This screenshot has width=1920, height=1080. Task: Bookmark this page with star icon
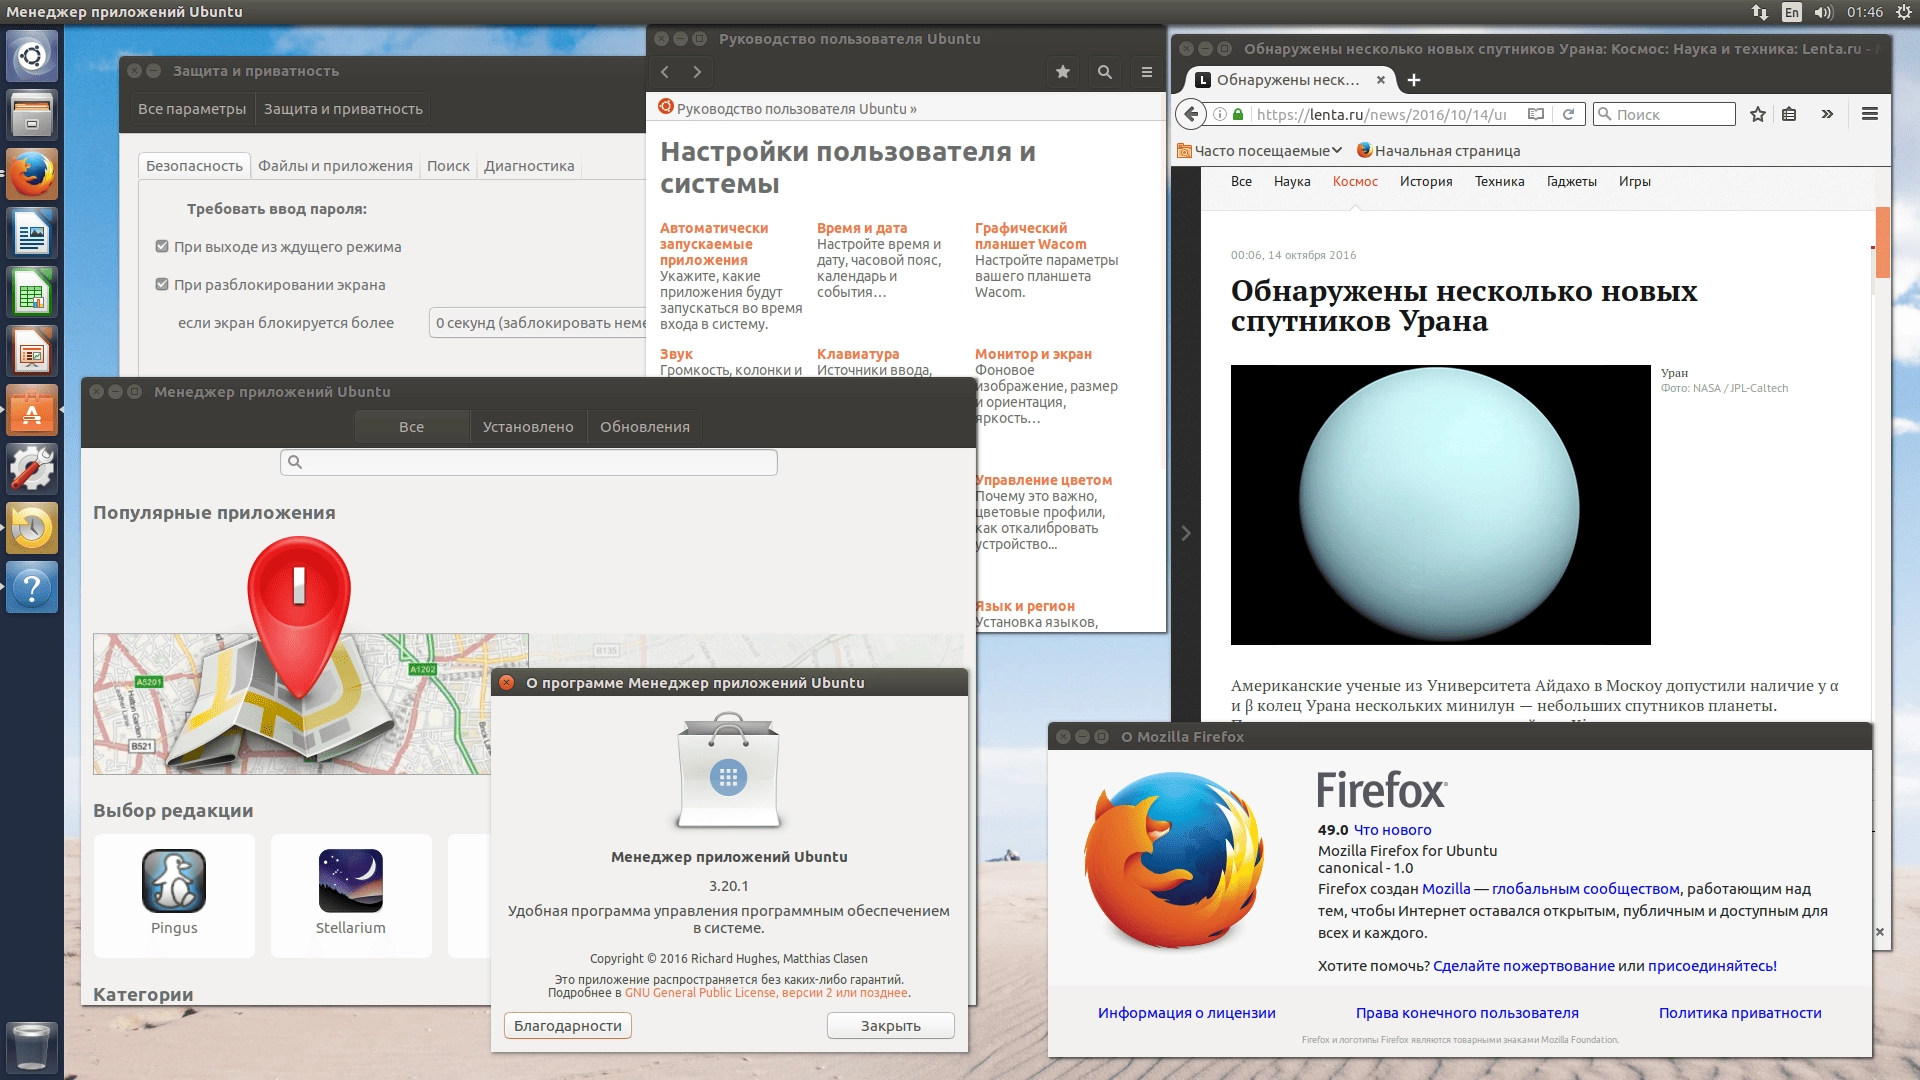pyautogui.click(x=1758, y=114)
